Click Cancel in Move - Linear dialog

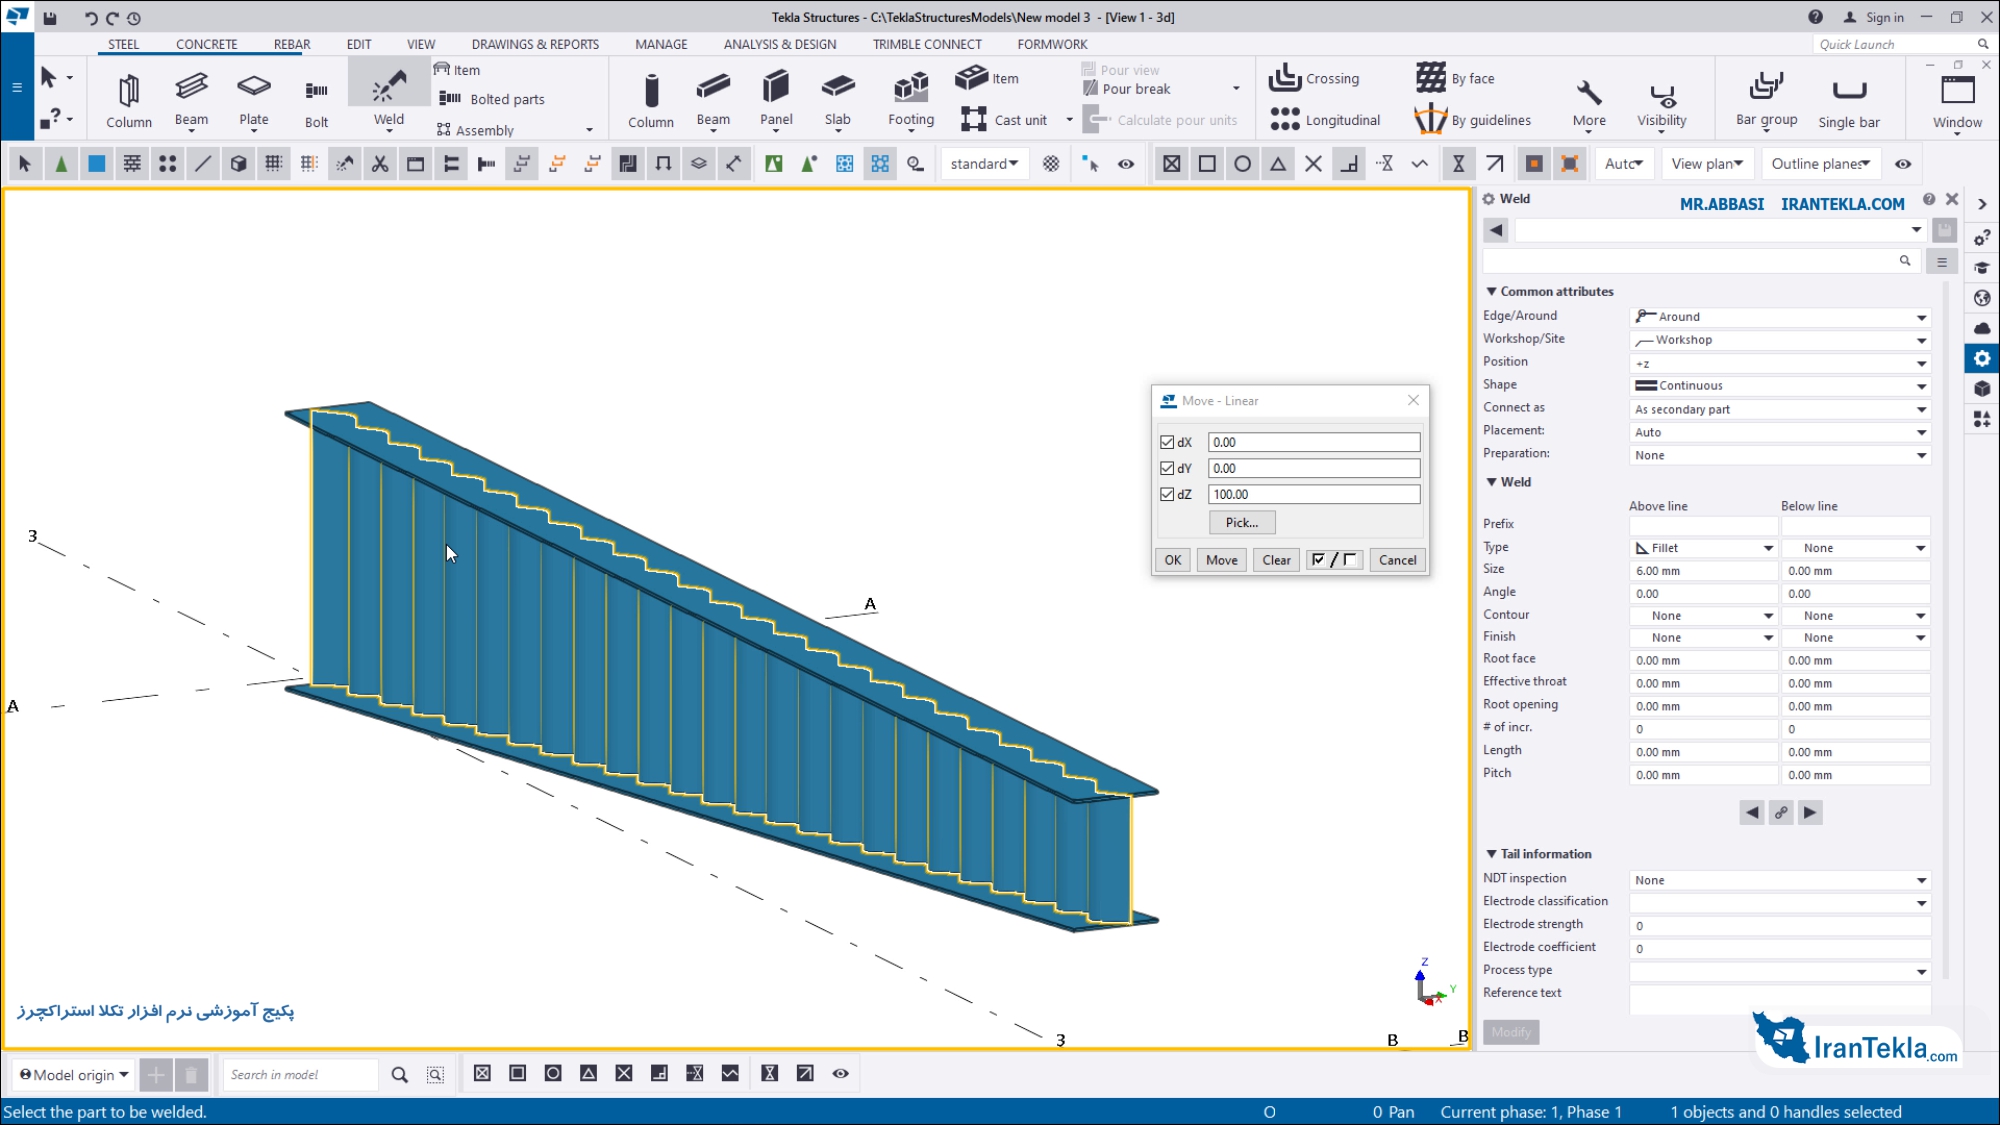pyautogui.click(x=1397, y=560)
